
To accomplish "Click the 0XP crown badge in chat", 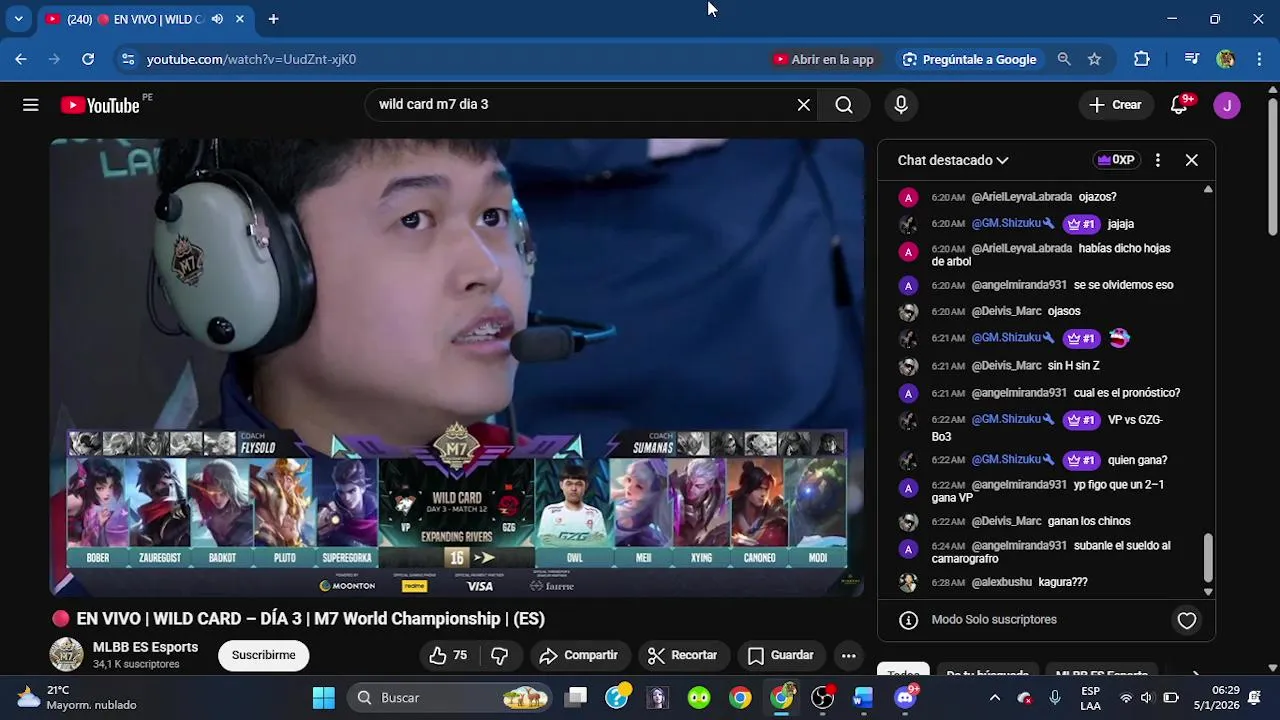I will pos(1116,160).
